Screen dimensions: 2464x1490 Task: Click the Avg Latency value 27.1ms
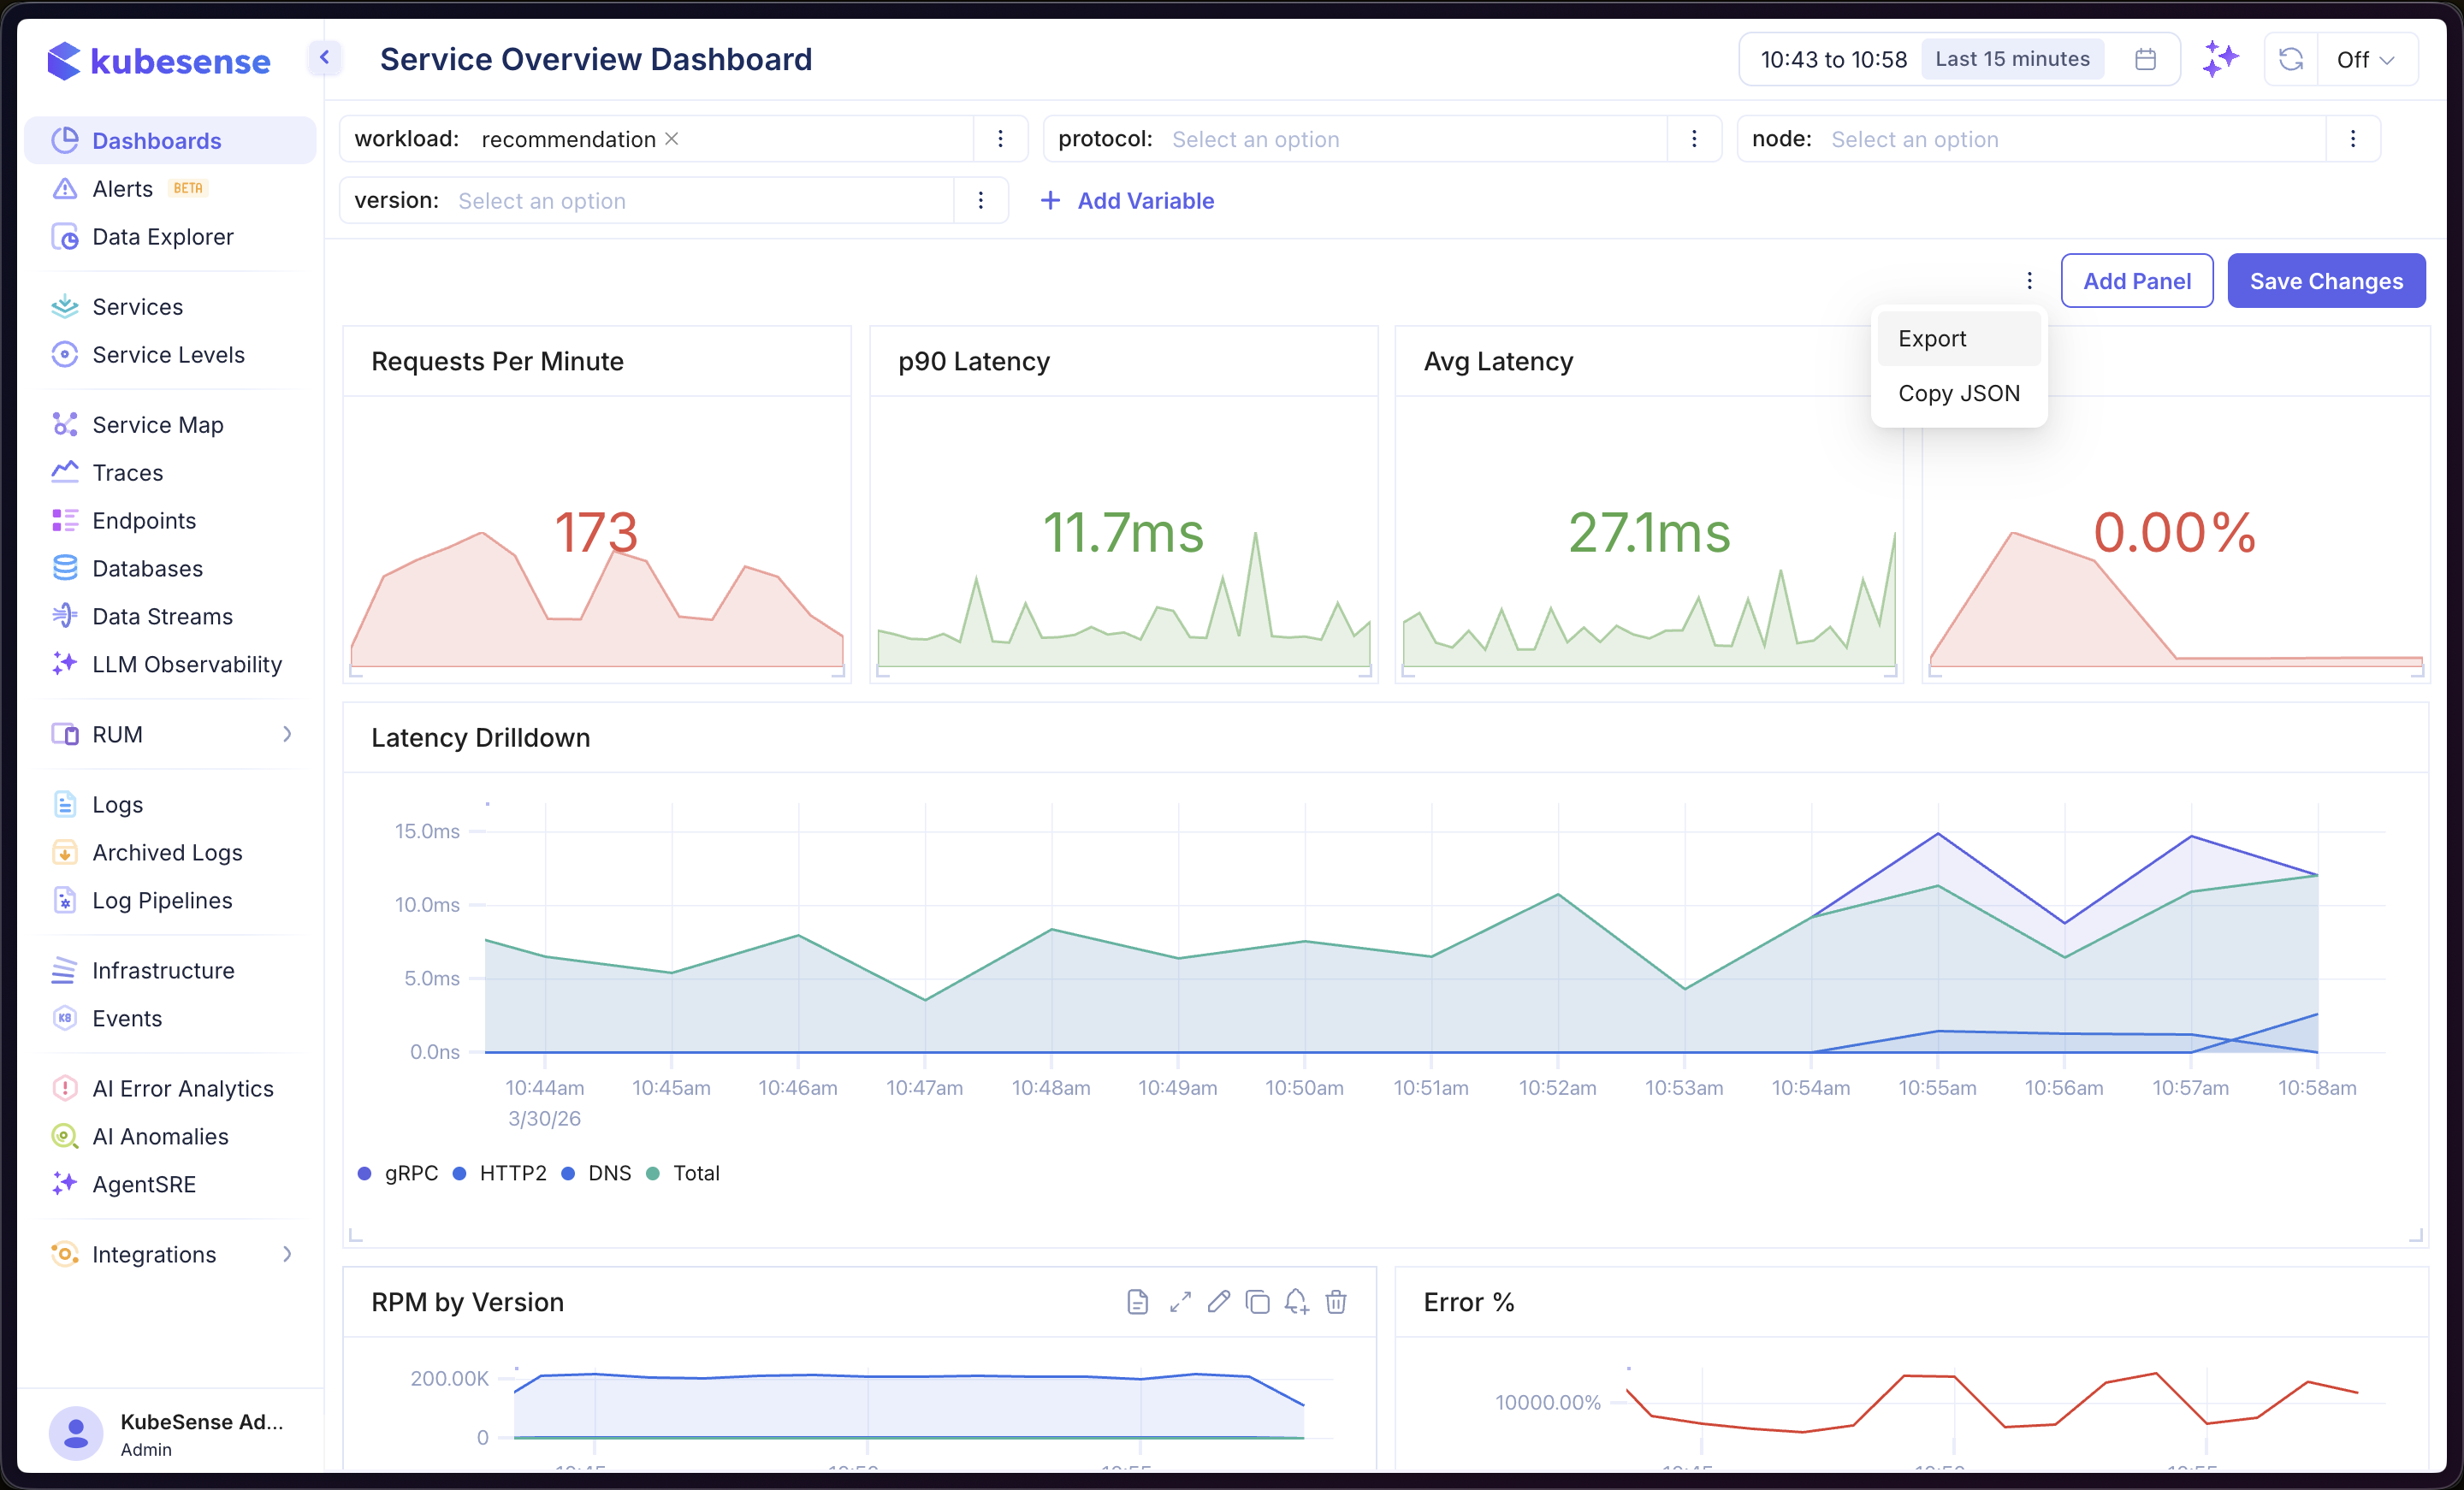1649,532
